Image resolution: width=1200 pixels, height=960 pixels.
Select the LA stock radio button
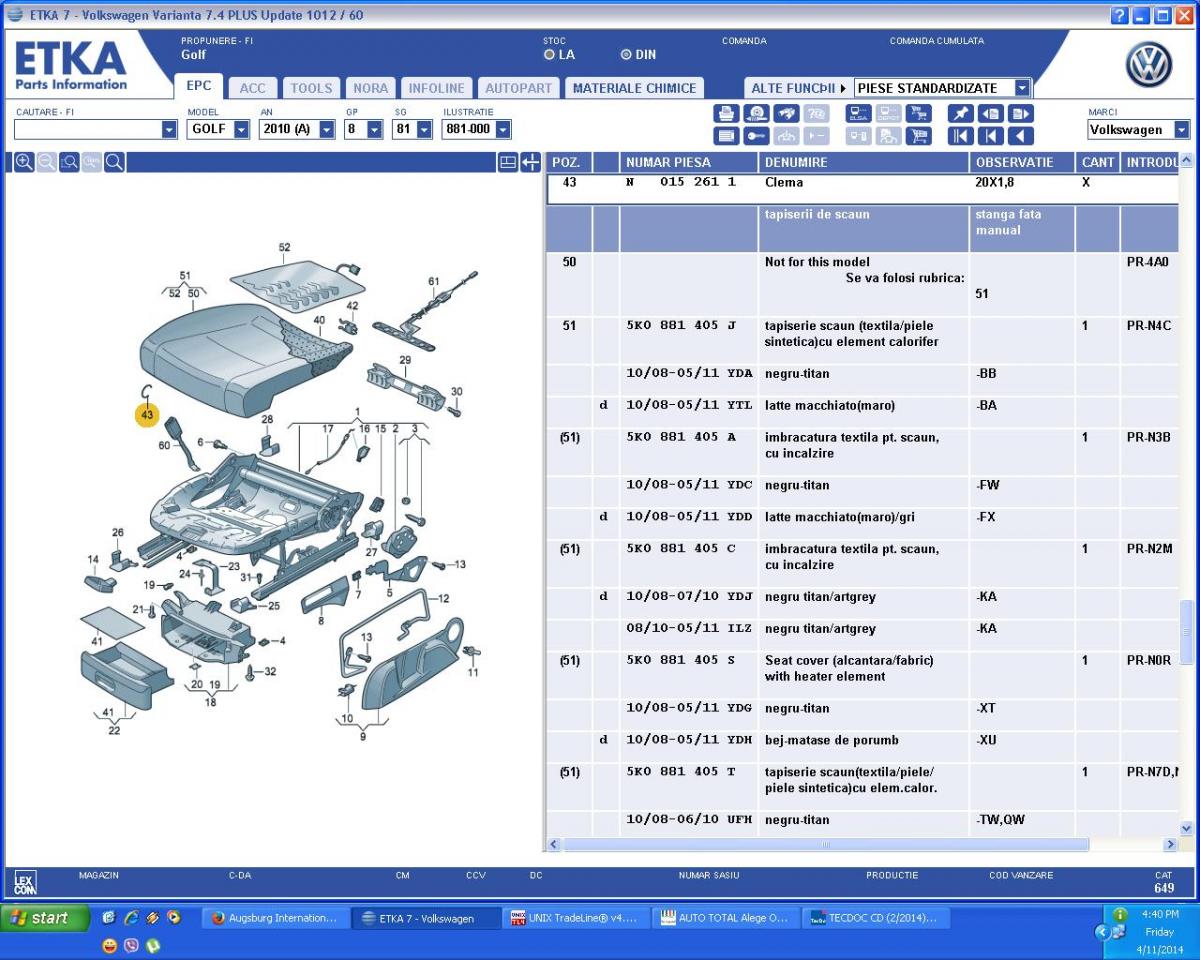point(549,55)
